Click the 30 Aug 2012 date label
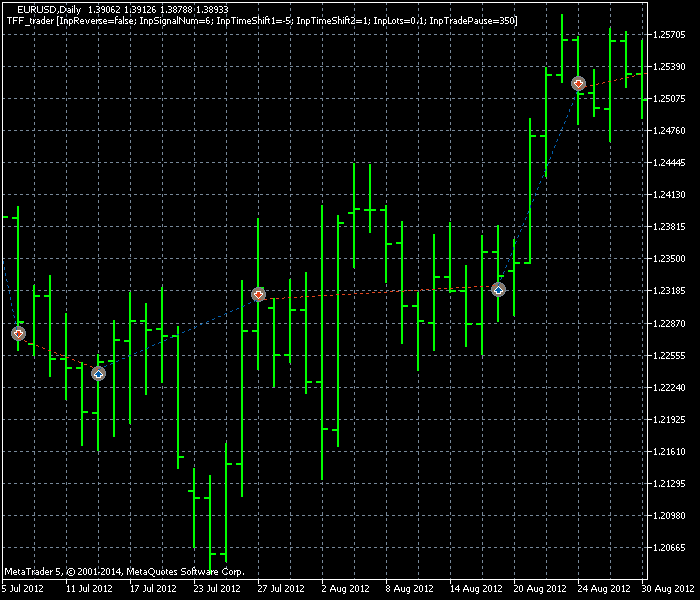This screenshot has height=600, width=700. (668, 588)
